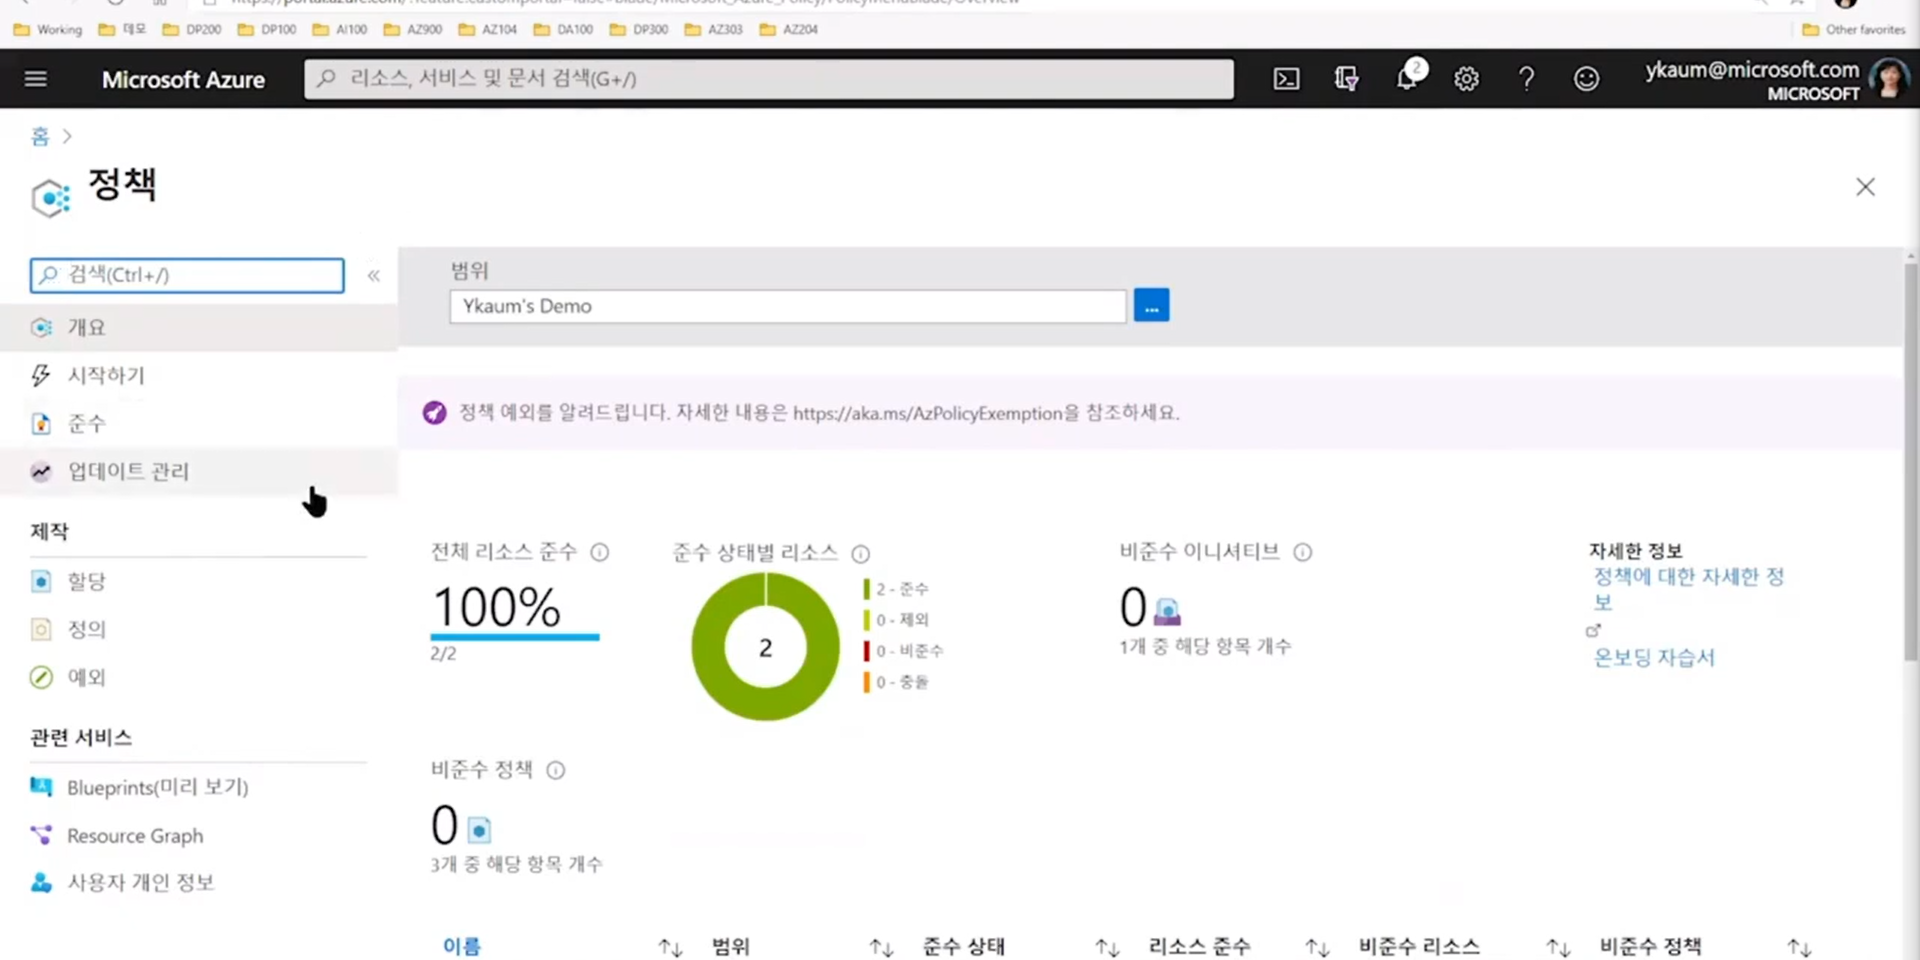
Task: Click info icon next to 전체 리소스 준수
Action: (x=599, y=552)
